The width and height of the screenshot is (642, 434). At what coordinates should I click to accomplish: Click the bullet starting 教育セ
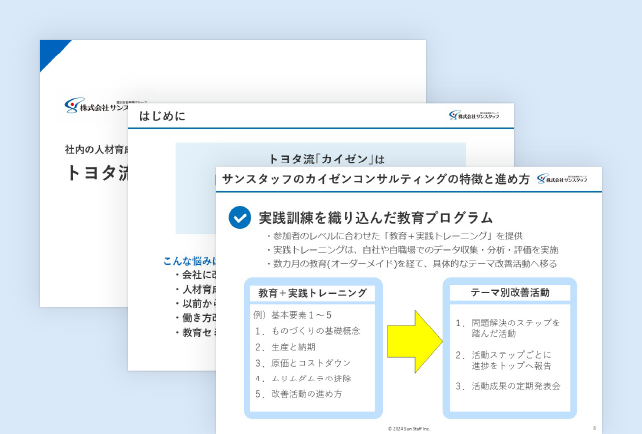[x=195, y=332]
